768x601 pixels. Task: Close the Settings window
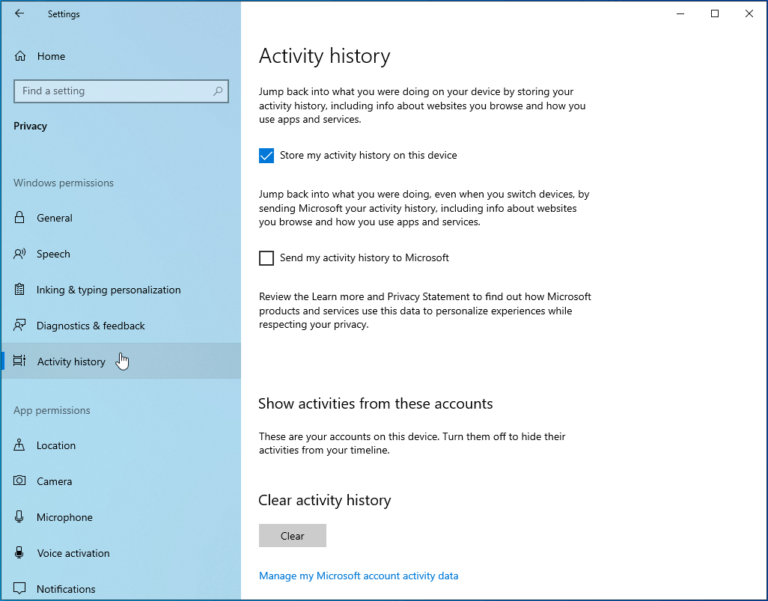coord(749,14)
